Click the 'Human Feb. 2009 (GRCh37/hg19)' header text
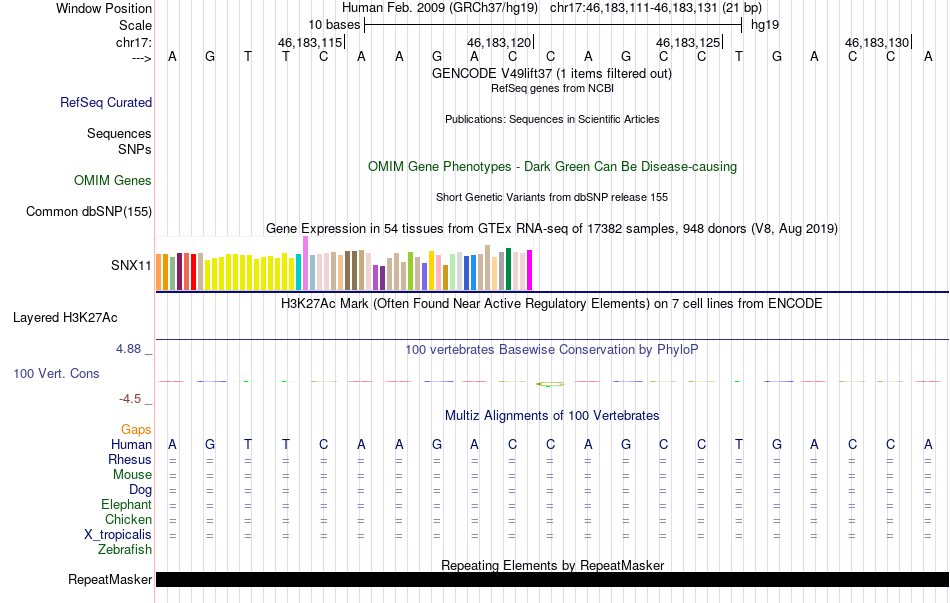This screenshot has height=603, width=950. click(440, 8)
